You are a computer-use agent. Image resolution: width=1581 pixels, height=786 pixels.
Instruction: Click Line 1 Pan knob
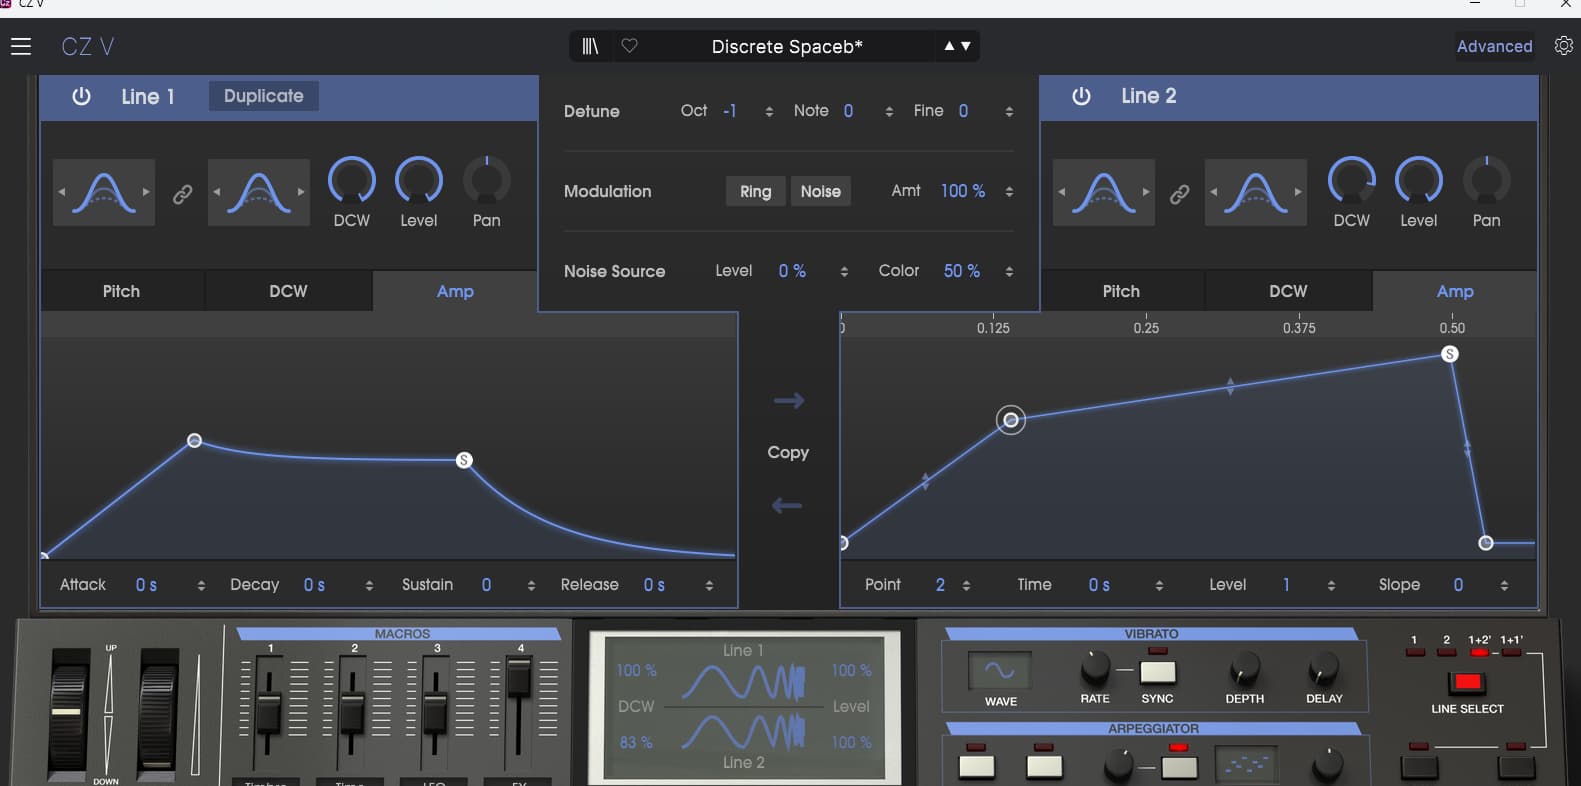click(x=487, y=182)
